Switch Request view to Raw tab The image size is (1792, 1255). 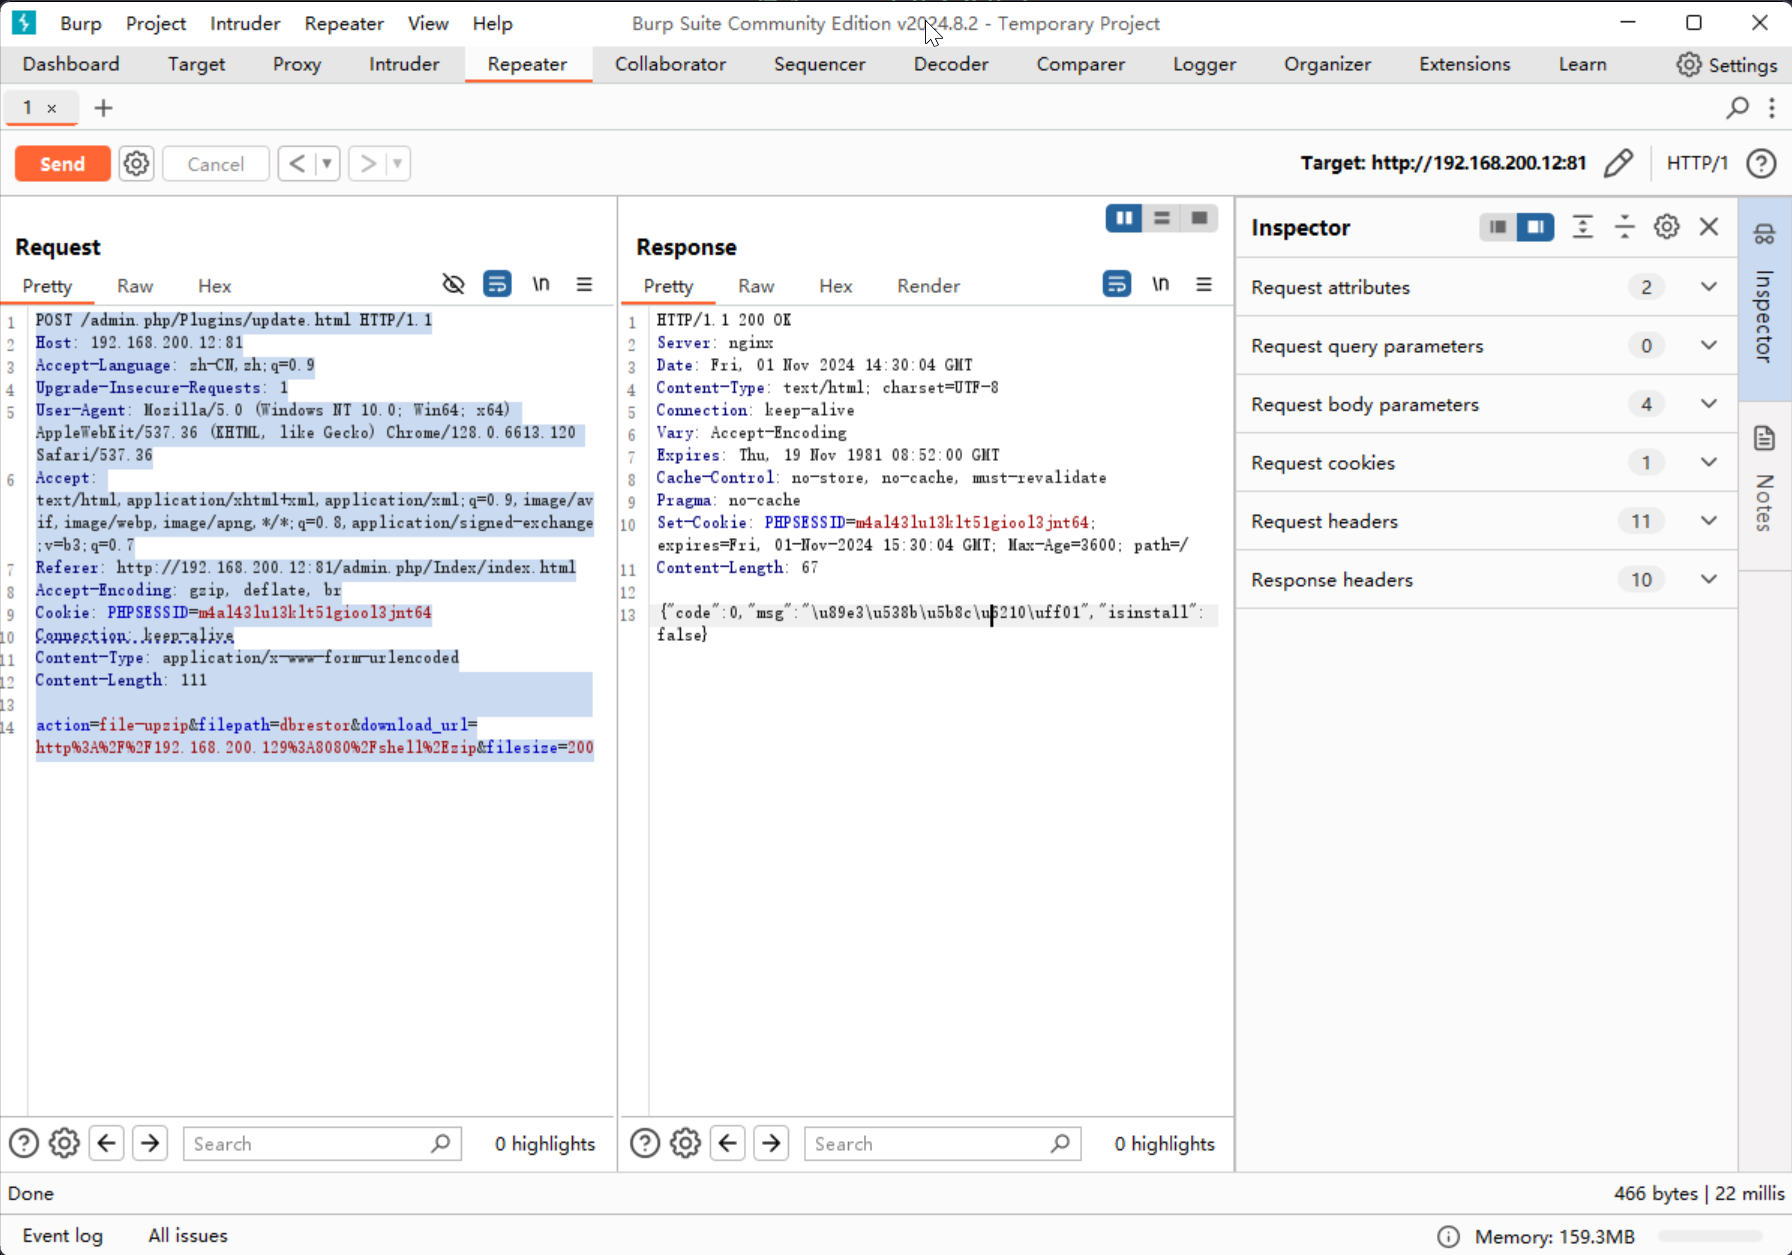point(135,286)
